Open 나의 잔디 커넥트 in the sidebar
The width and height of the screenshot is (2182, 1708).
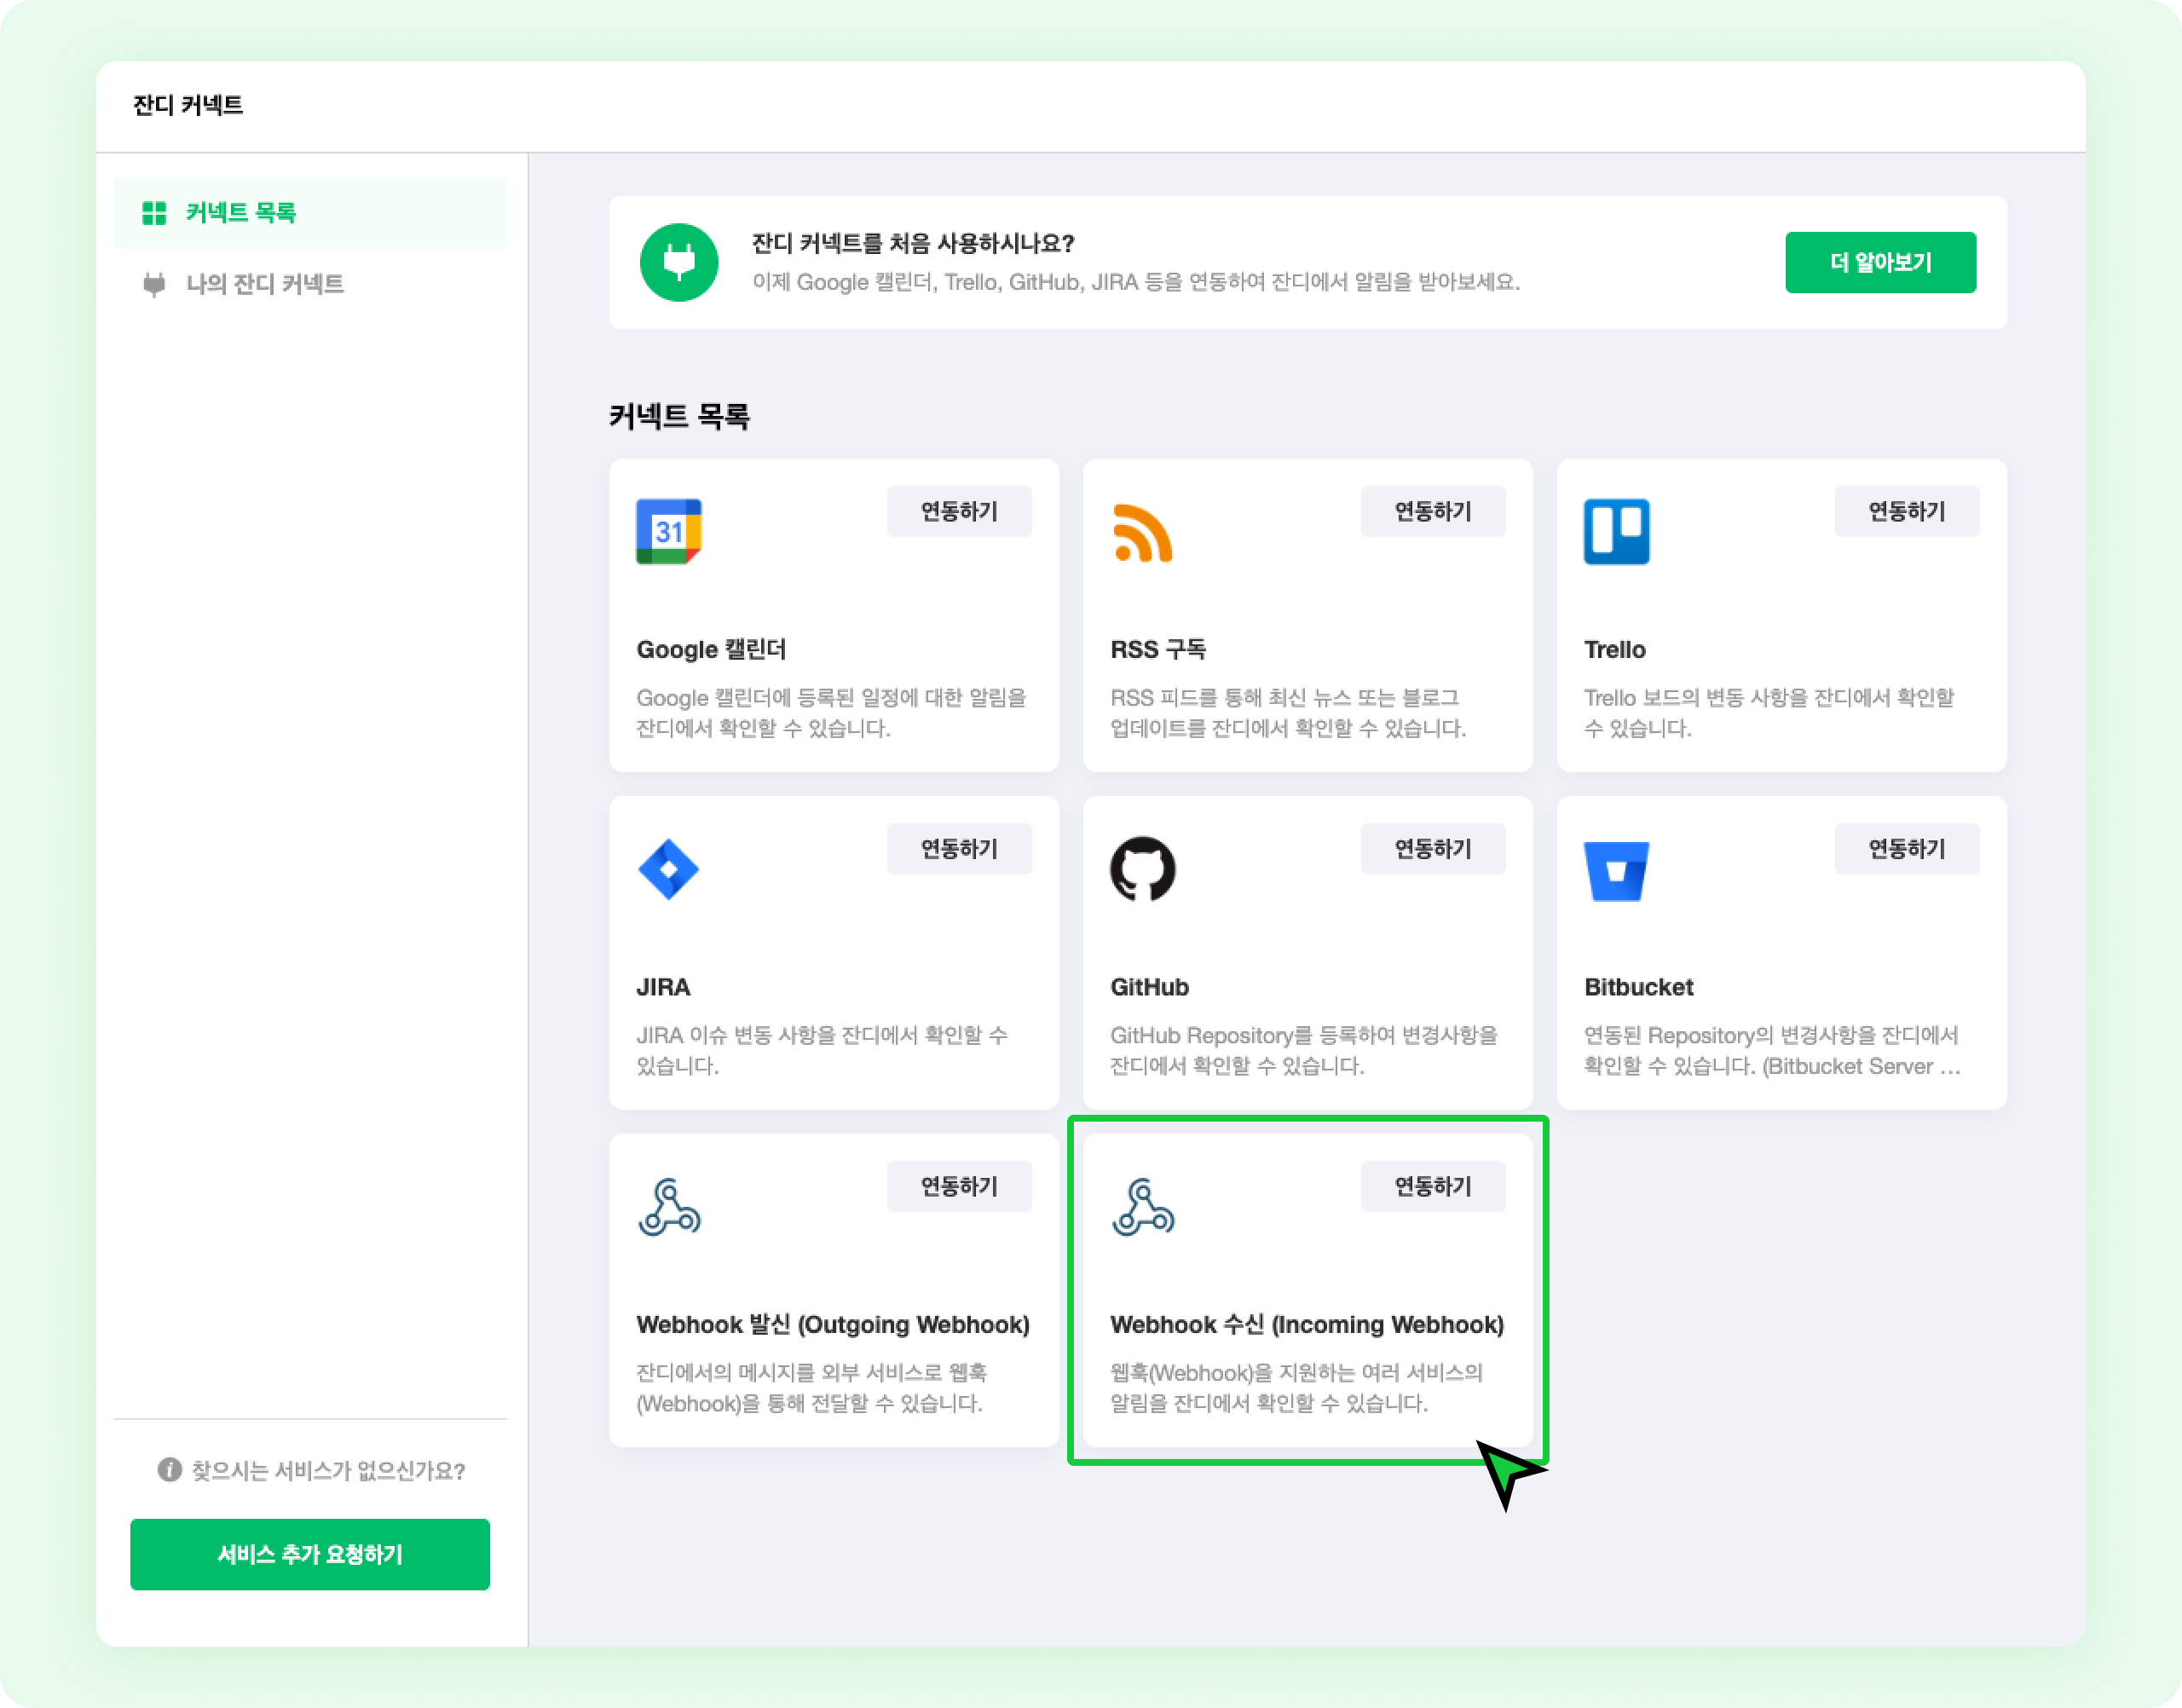coord(264,284)
